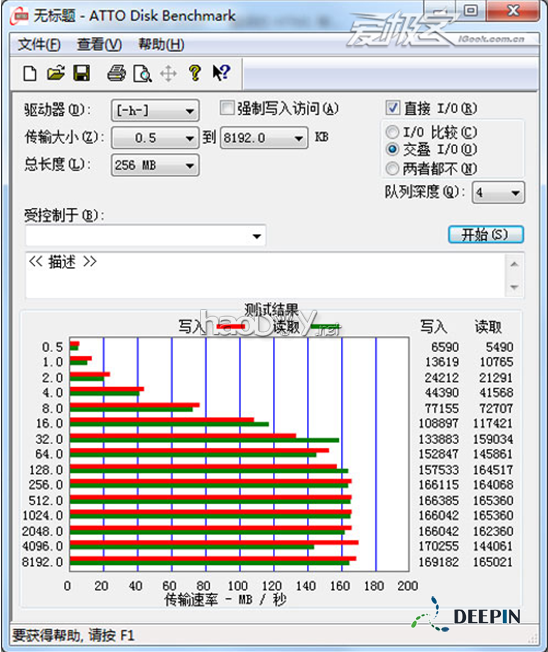Click the write value 169182
Viewport: 548px width, 652px height.
(439, 562)
